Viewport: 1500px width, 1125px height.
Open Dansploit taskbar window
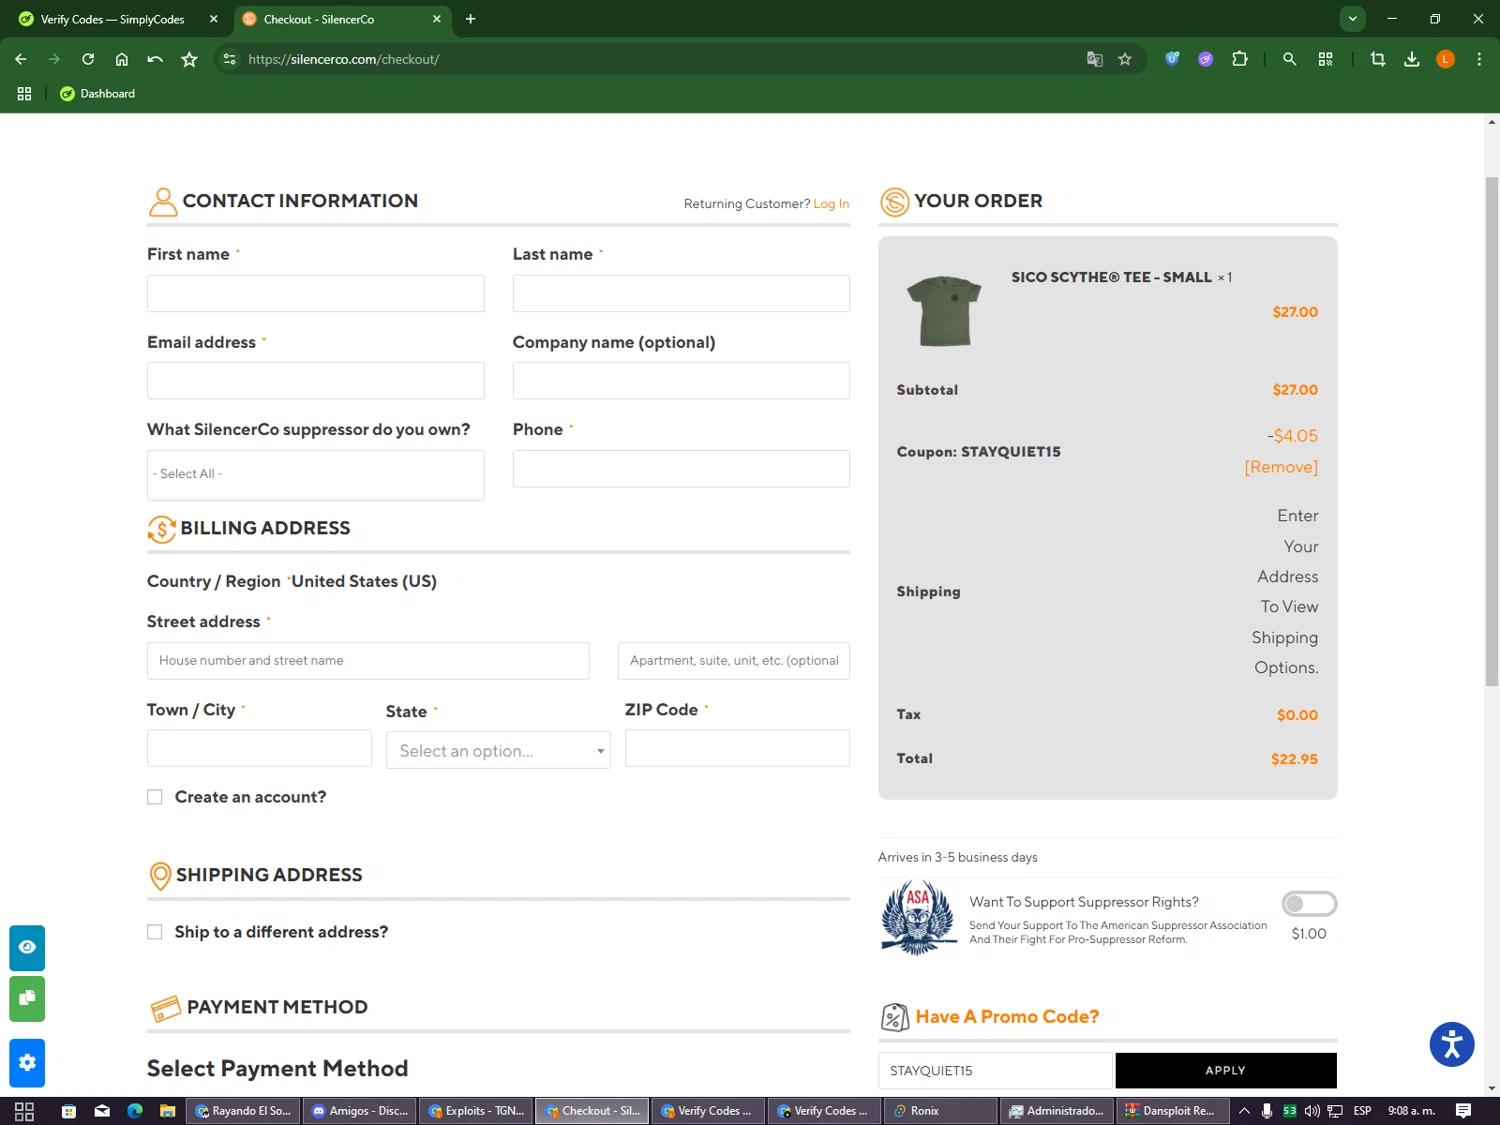(x=1173, y=1111)
